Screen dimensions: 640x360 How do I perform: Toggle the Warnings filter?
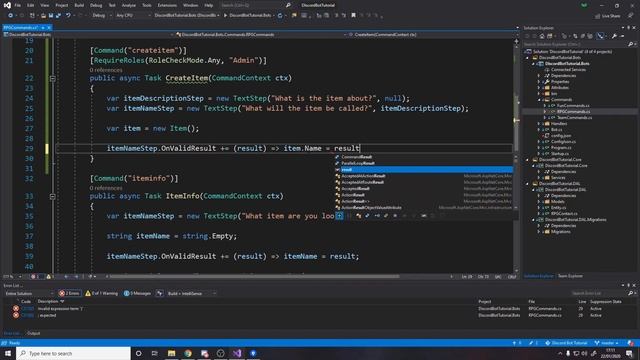coord(102,293)
